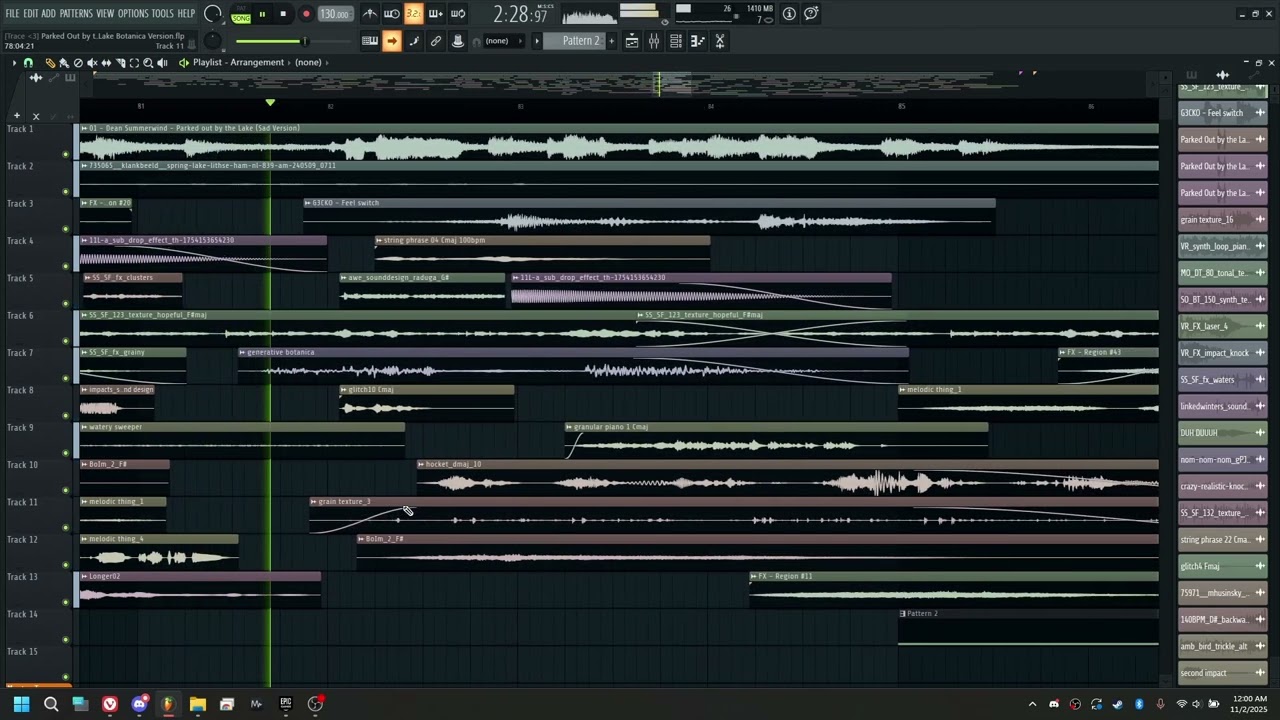
Task: Open the FILE menu
Action: pyautogui.click(x=12, y=14)
